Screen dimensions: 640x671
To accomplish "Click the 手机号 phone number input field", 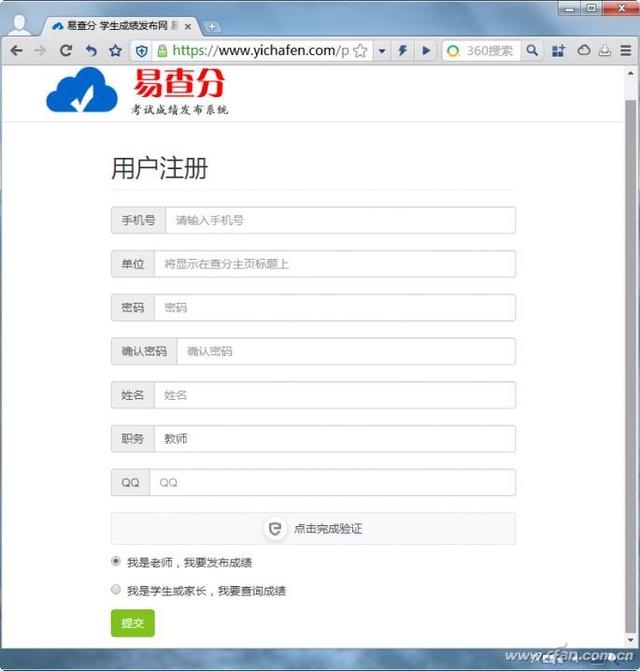I will [x=340, y=220].
